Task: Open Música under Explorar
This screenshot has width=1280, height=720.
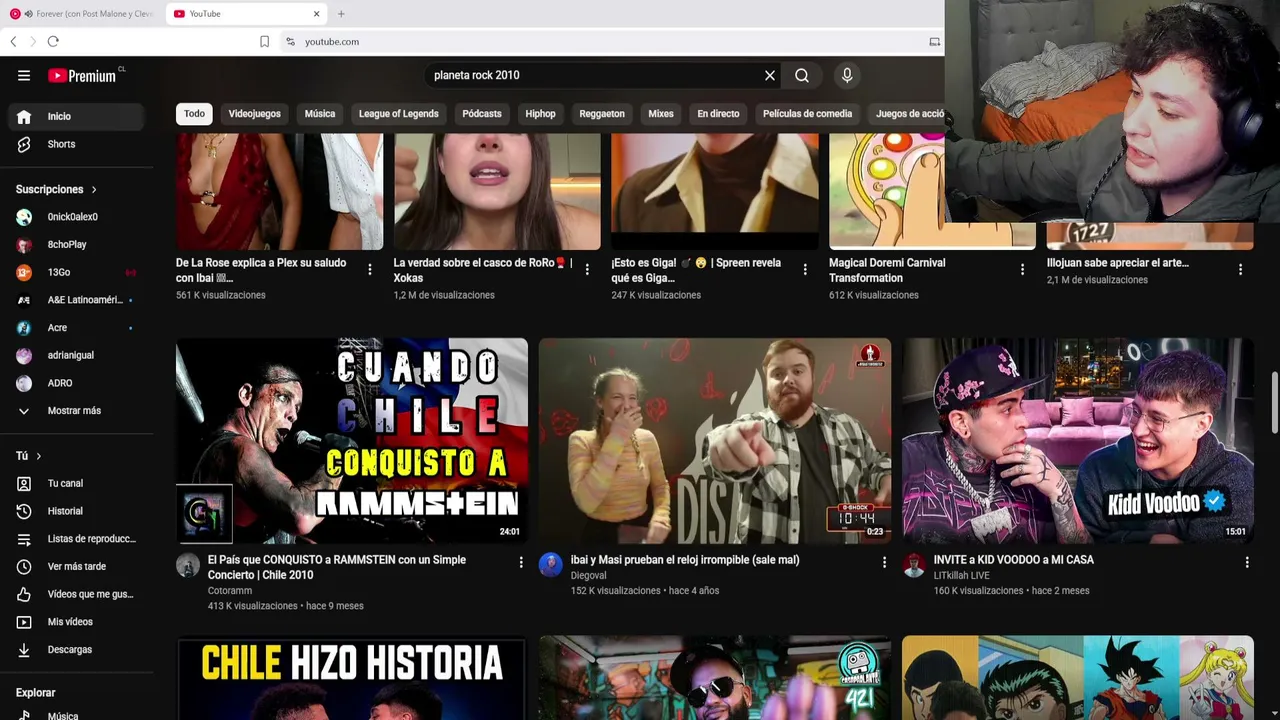Action: coord(77,714)
